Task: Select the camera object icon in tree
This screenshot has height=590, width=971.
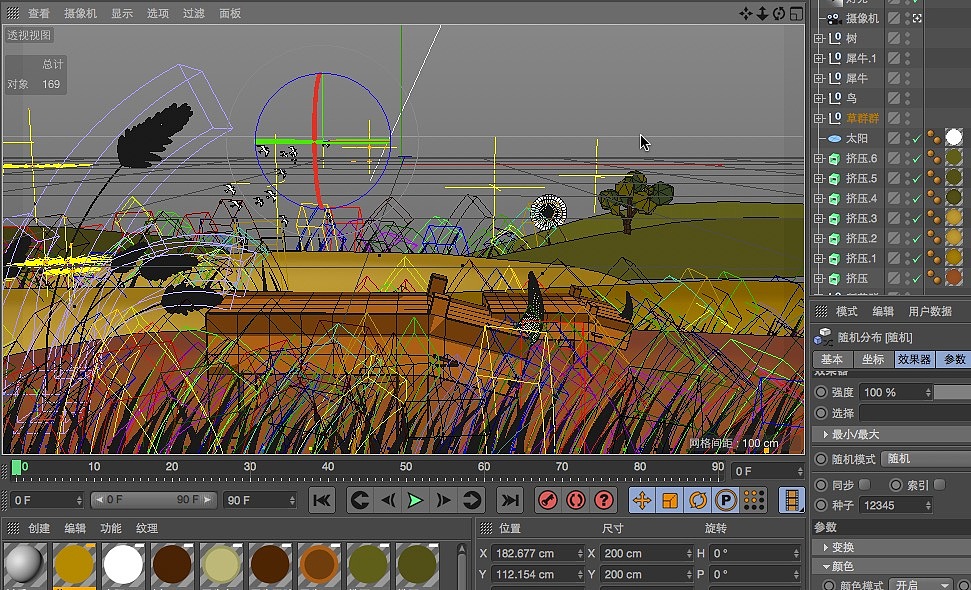Action: pos(834,19)
